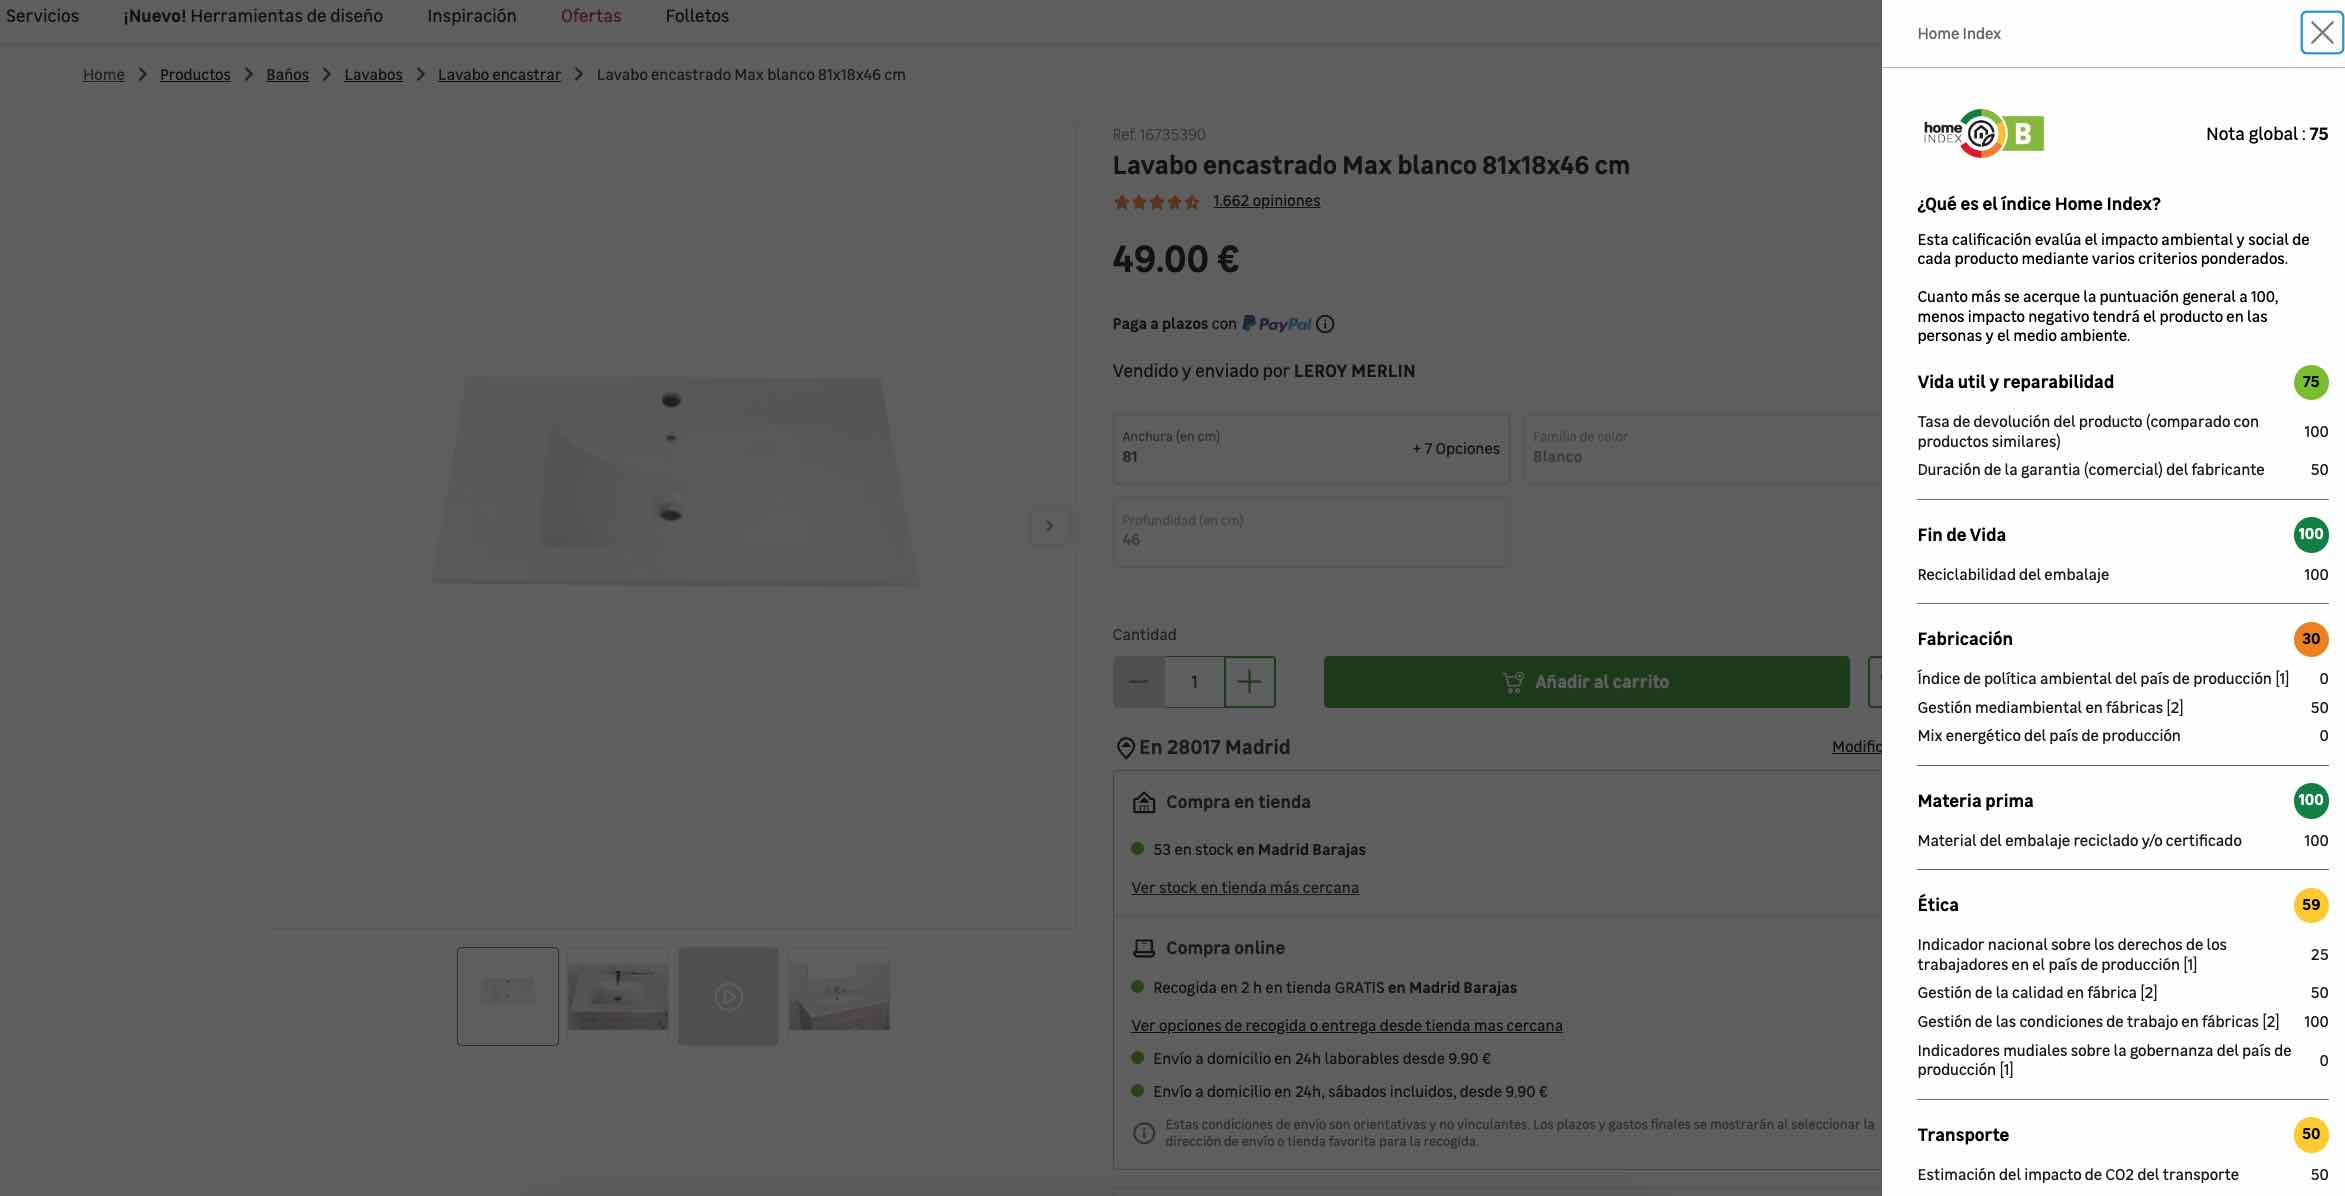Image resolution: width=2345 pixels, height=1196 pixels.
Task: Click the 49.00 € price
Action: coord(1176,260)
